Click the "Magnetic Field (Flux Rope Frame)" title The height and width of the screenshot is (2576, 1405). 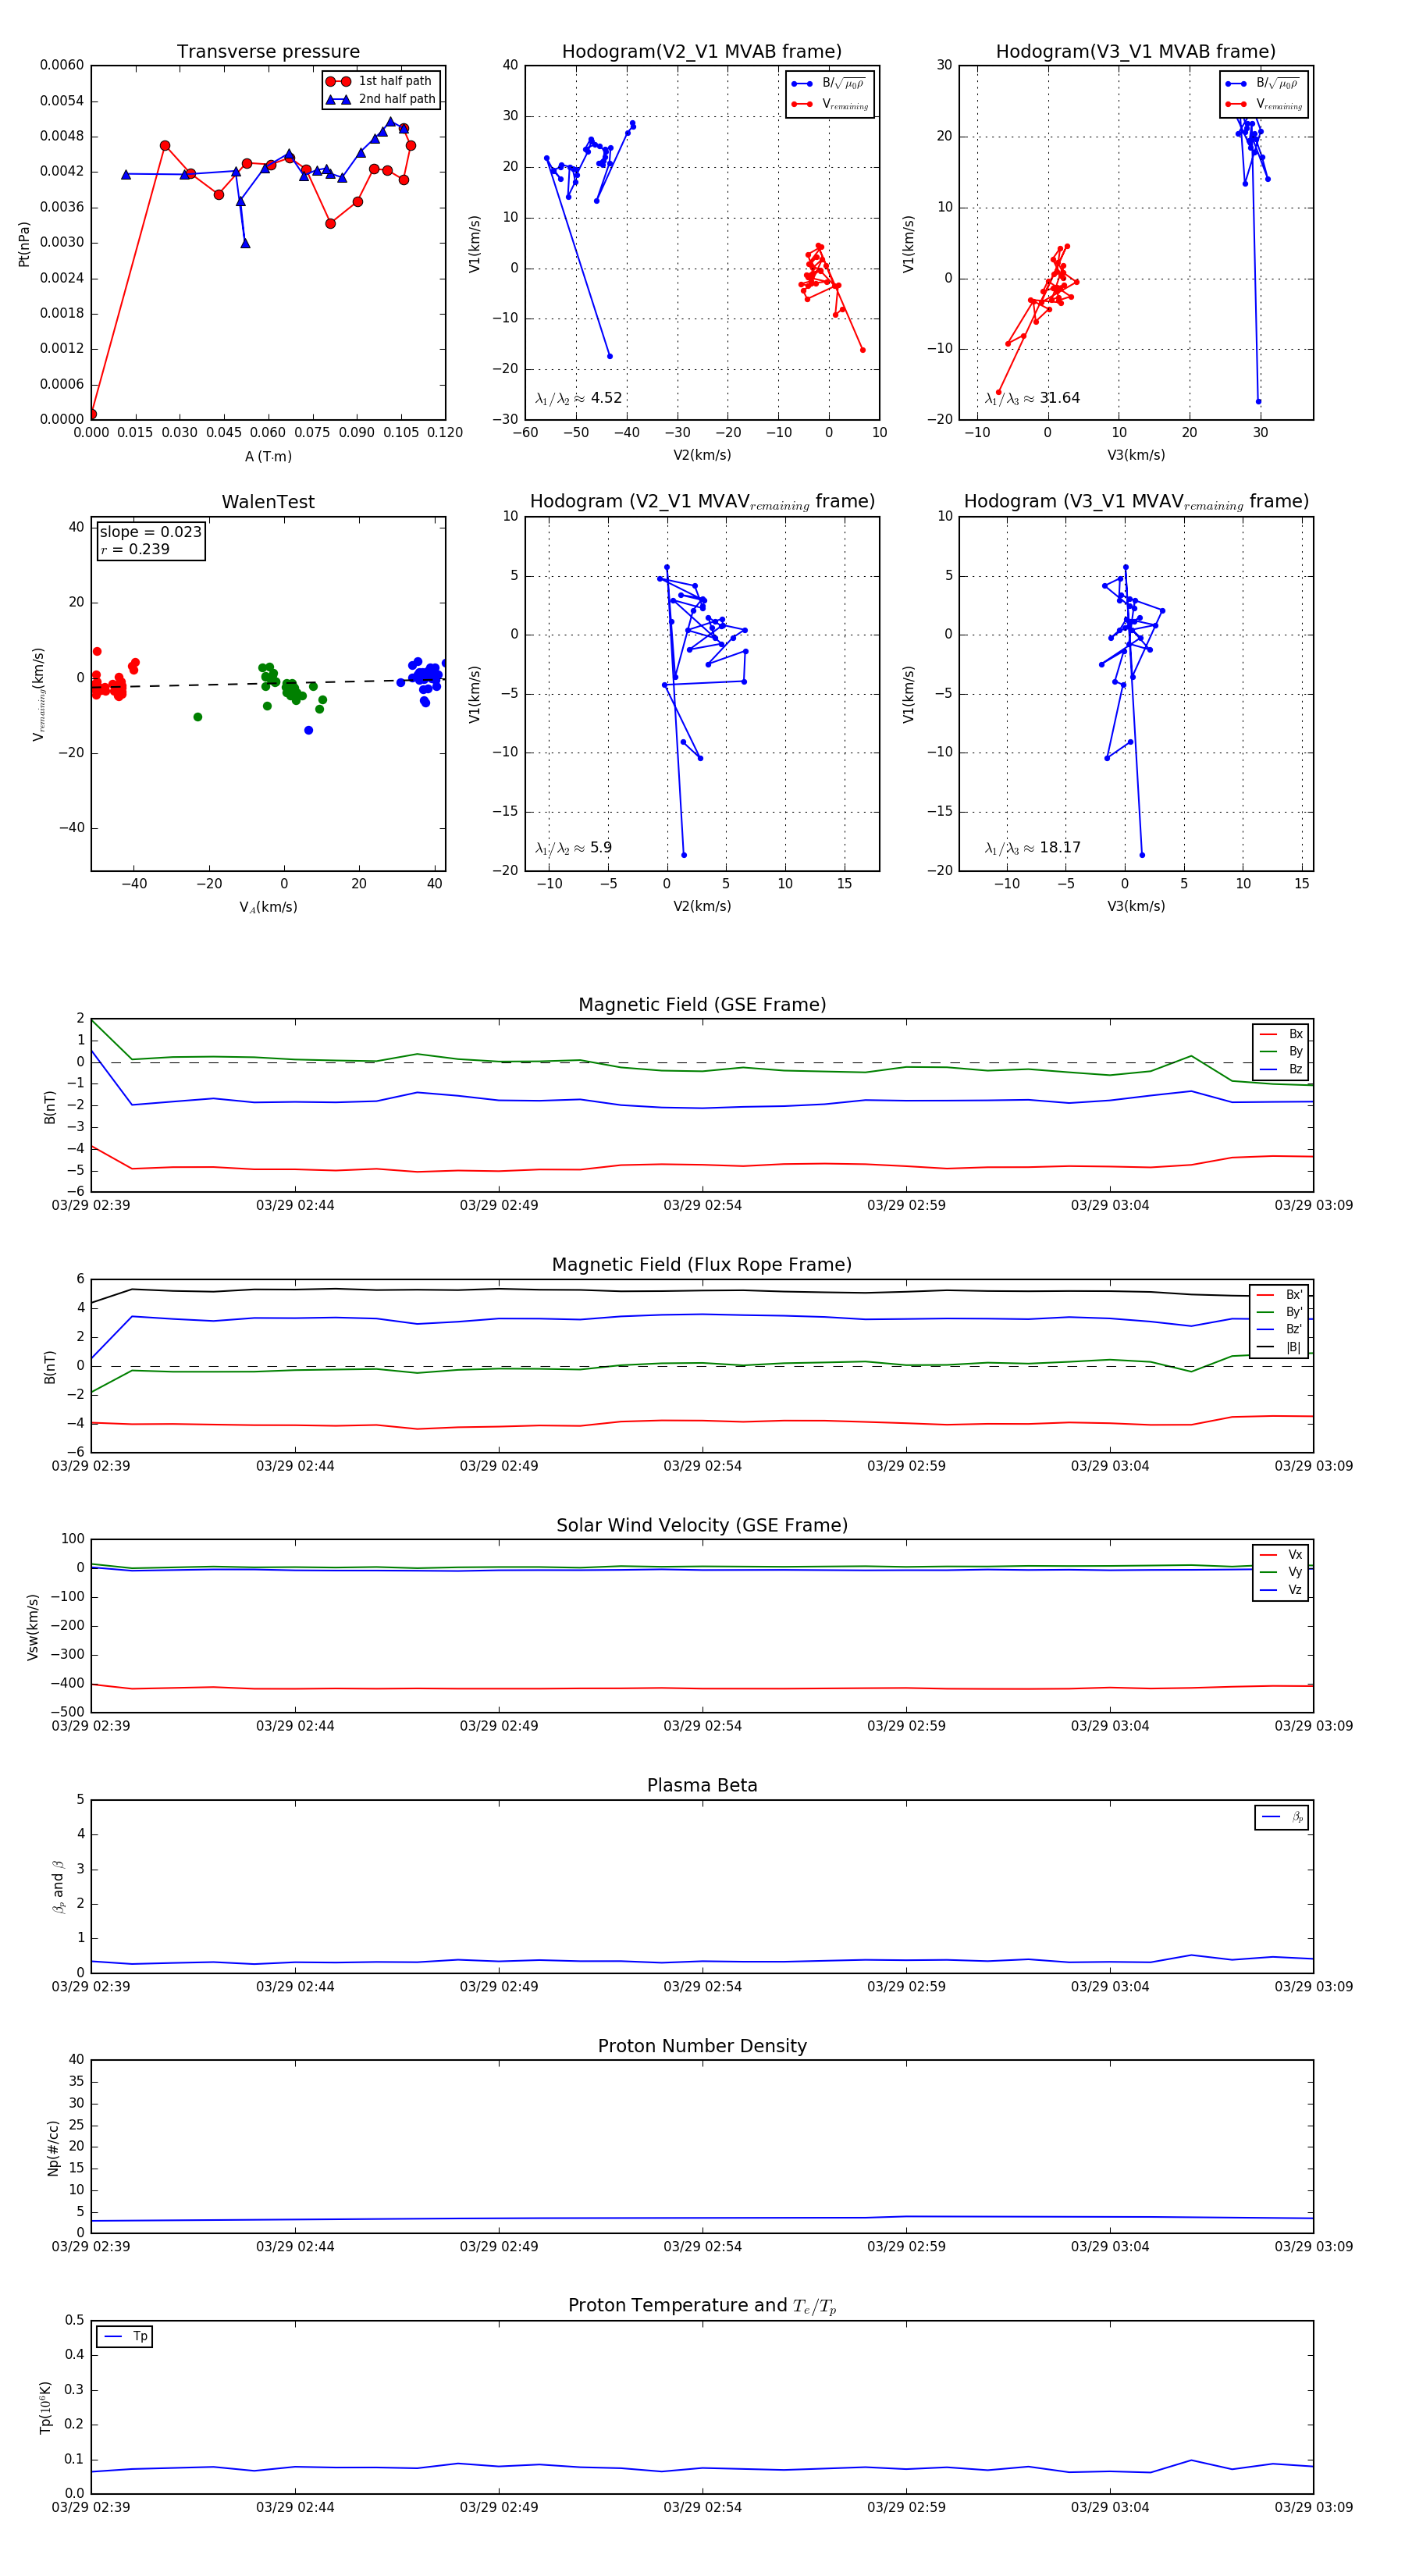tap(702, 1265)
